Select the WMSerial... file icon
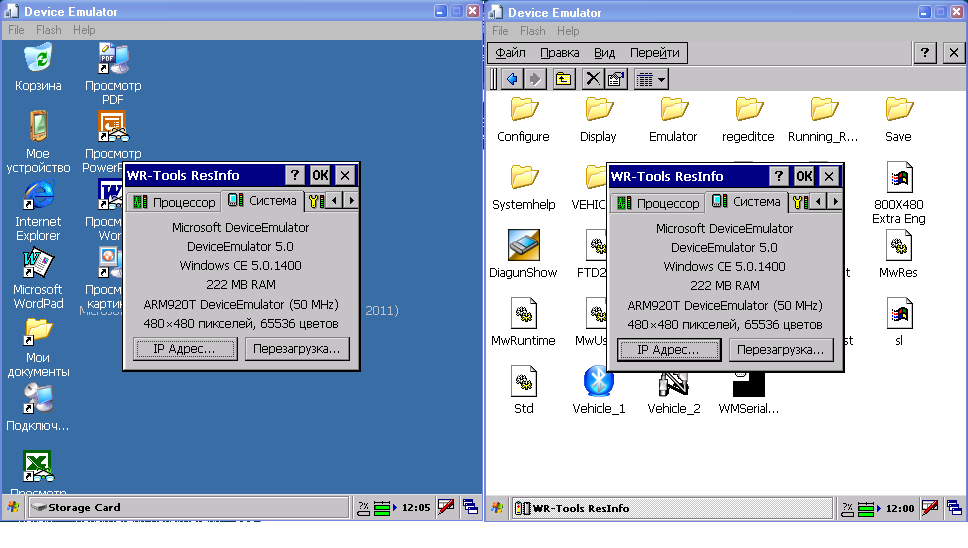Screen dimensions: 968x548 click(749, 392)
